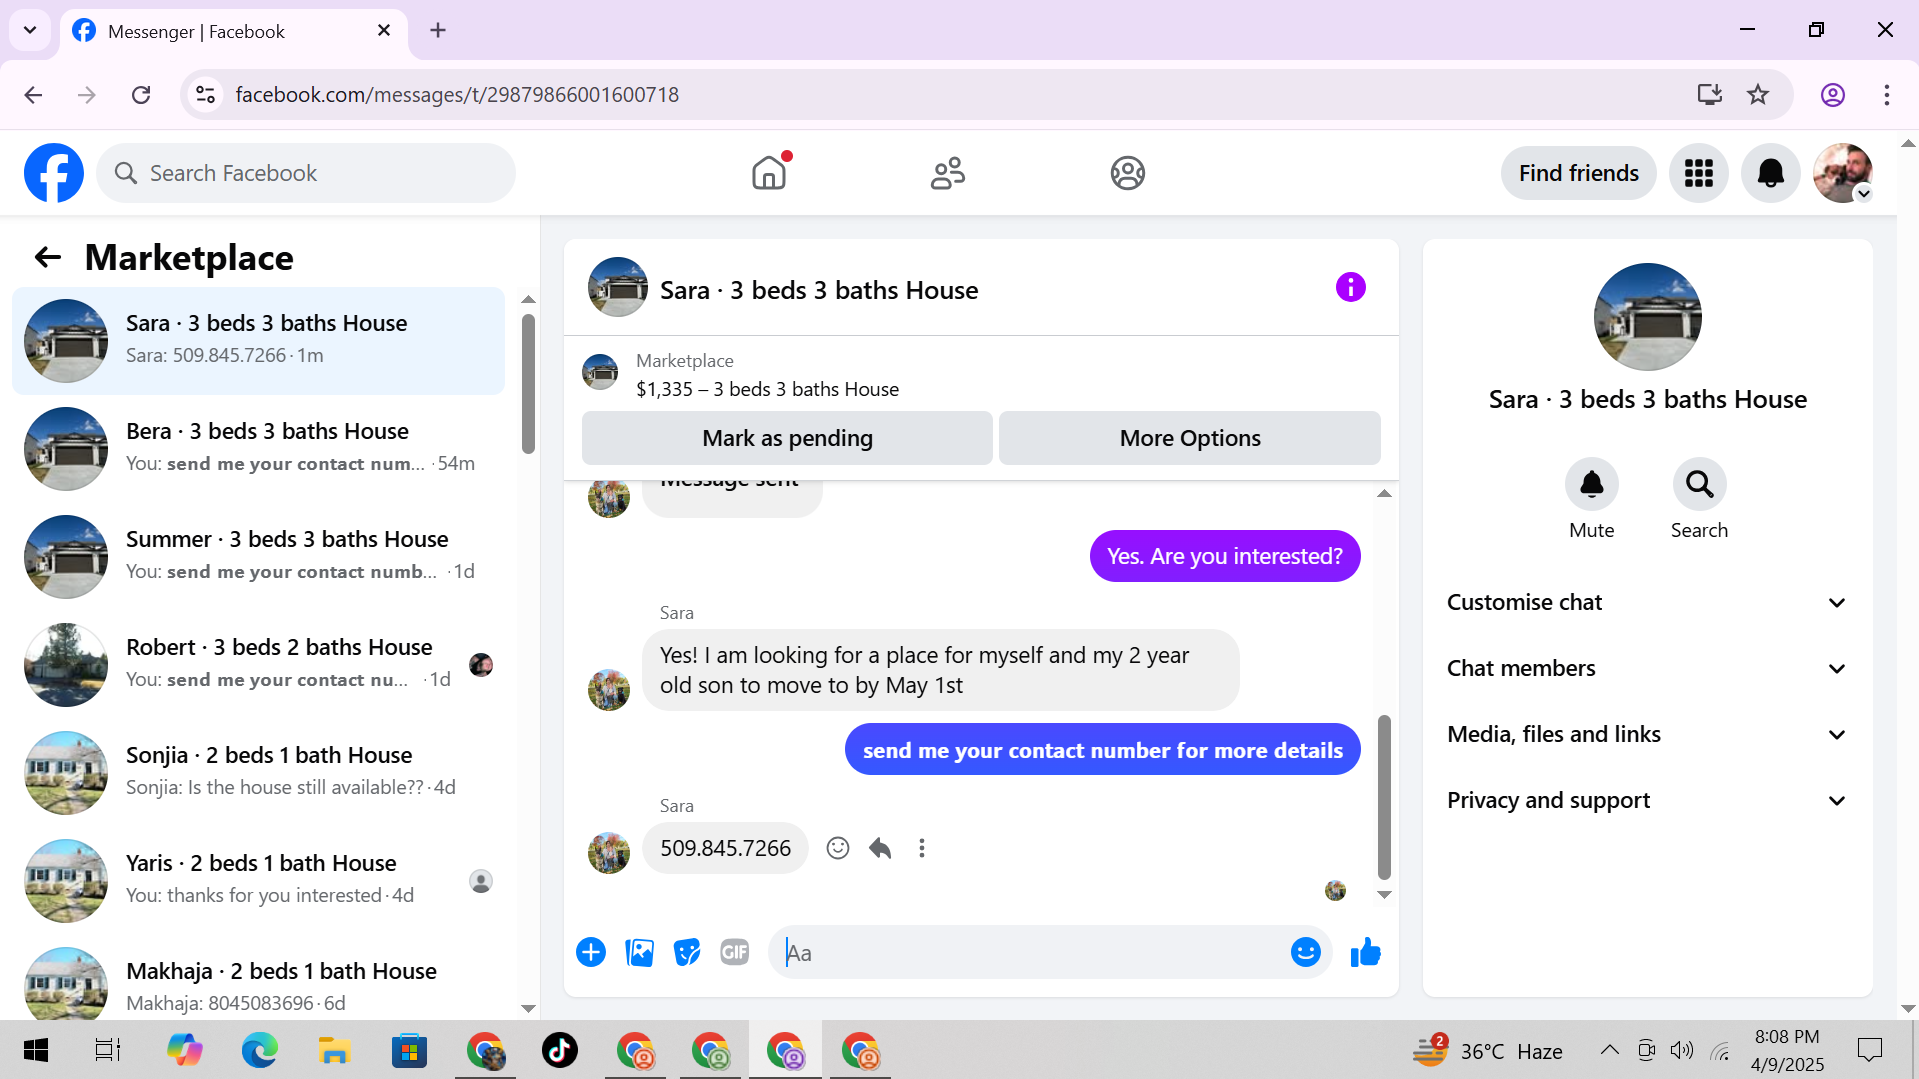Open the Windows notification center
The image size is (1919, 1079).
click(x=1869, y=1051)
